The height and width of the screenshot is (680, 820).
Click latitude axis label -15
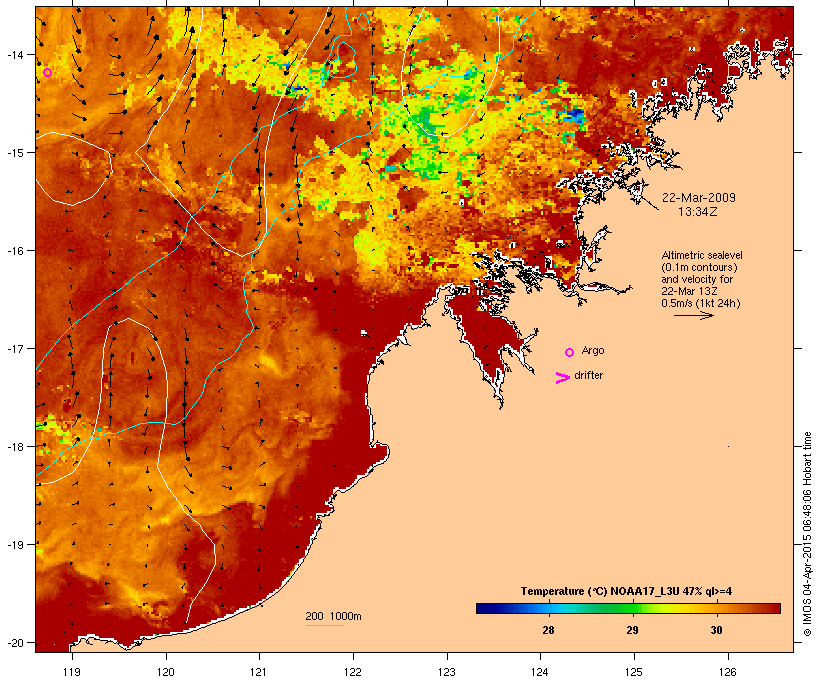point(14,152)
